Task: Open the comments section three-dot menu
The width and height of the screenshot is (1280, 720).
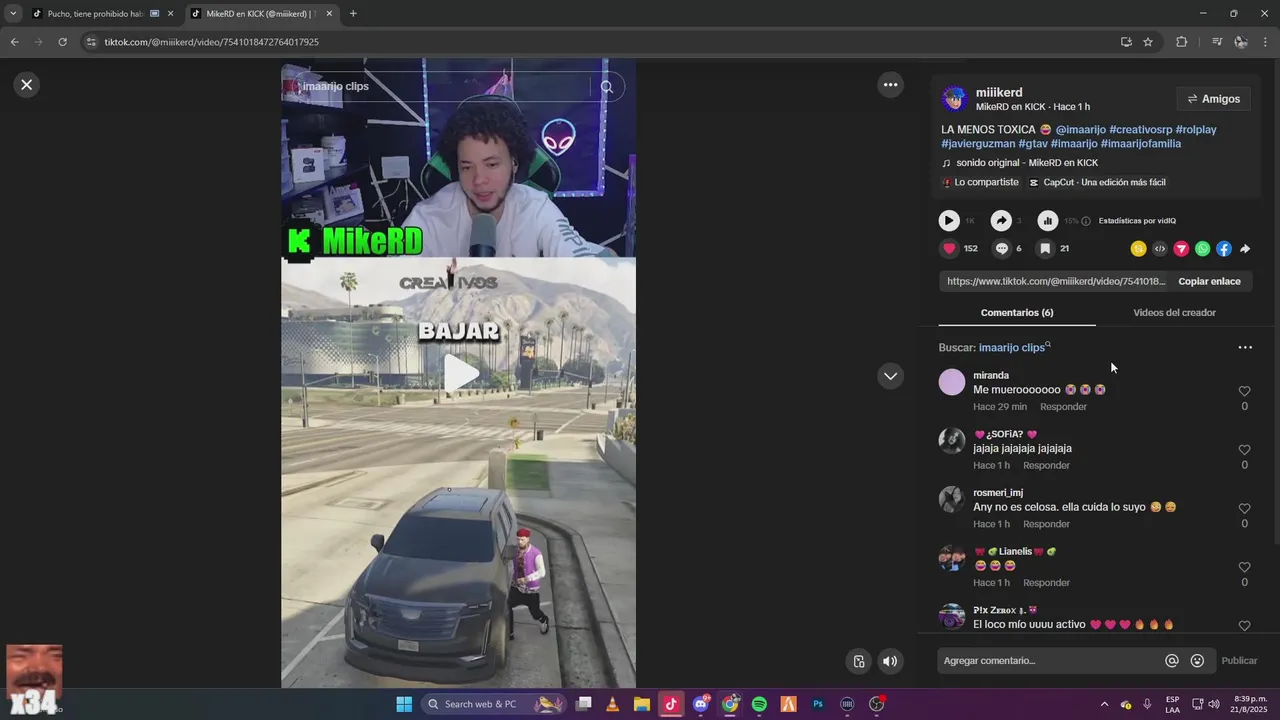Action: pos(1245,348)
